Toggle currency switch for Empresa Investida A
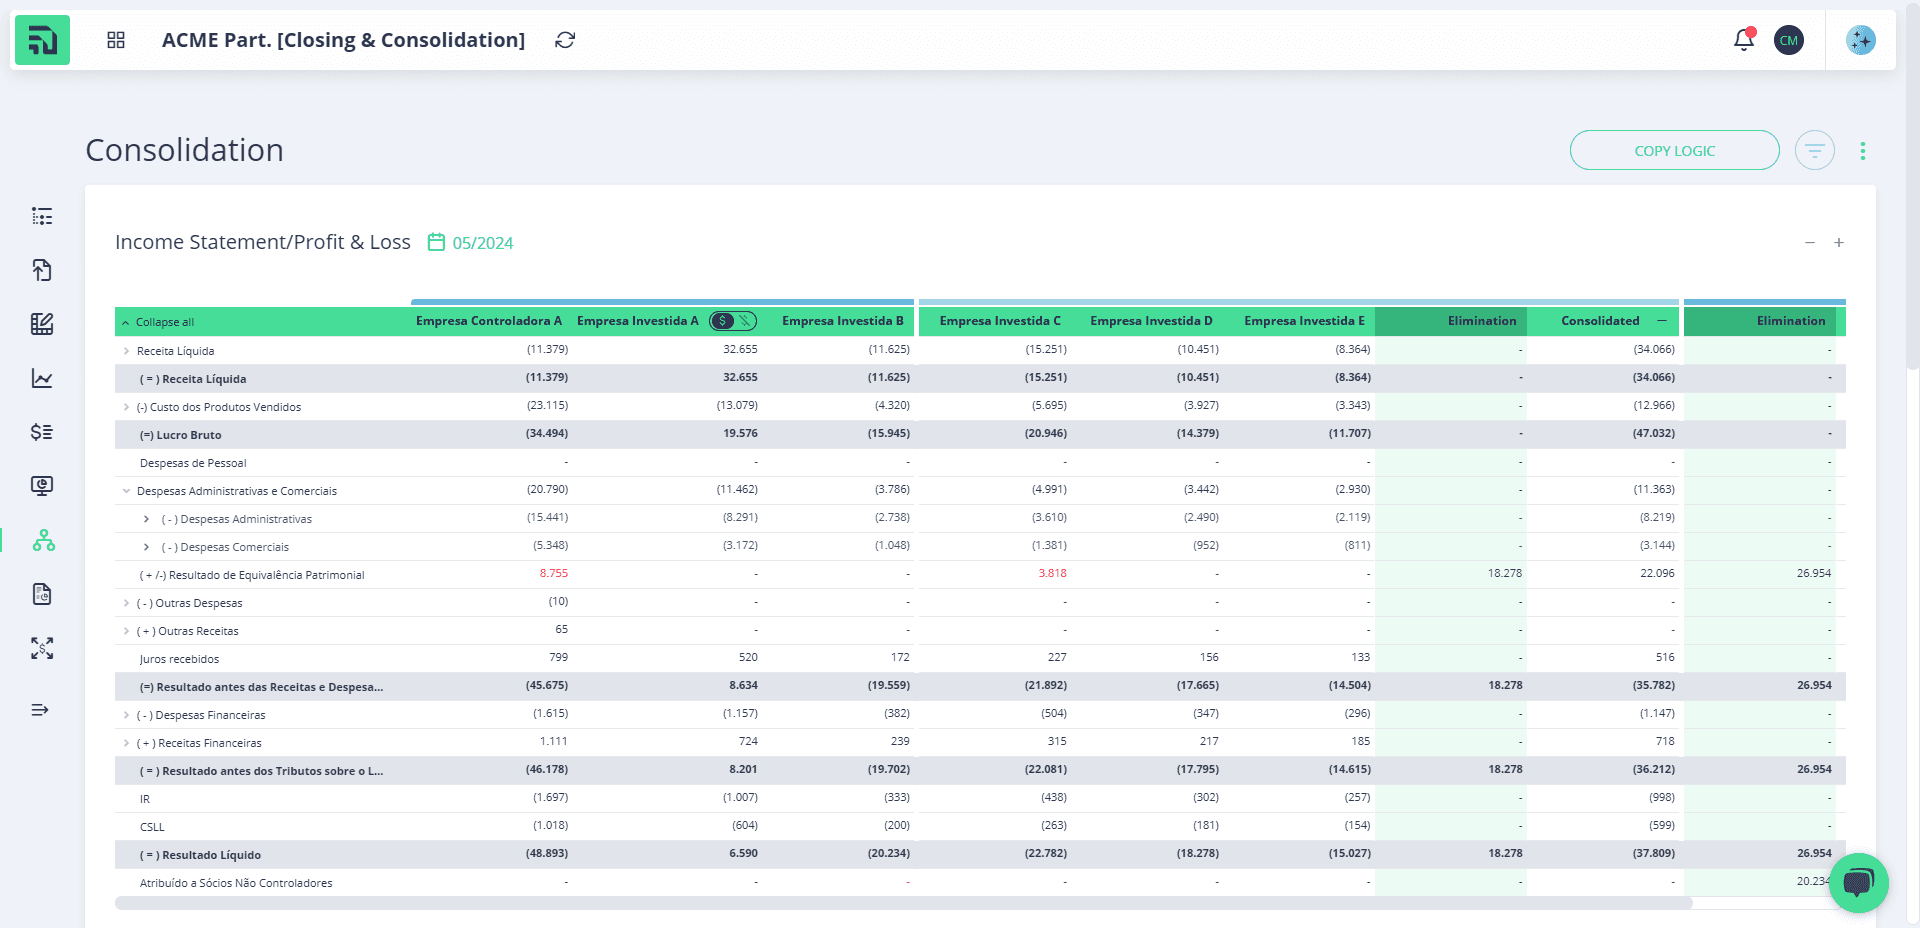Screen dimensions: 1920x928 [x=733, y=321]
